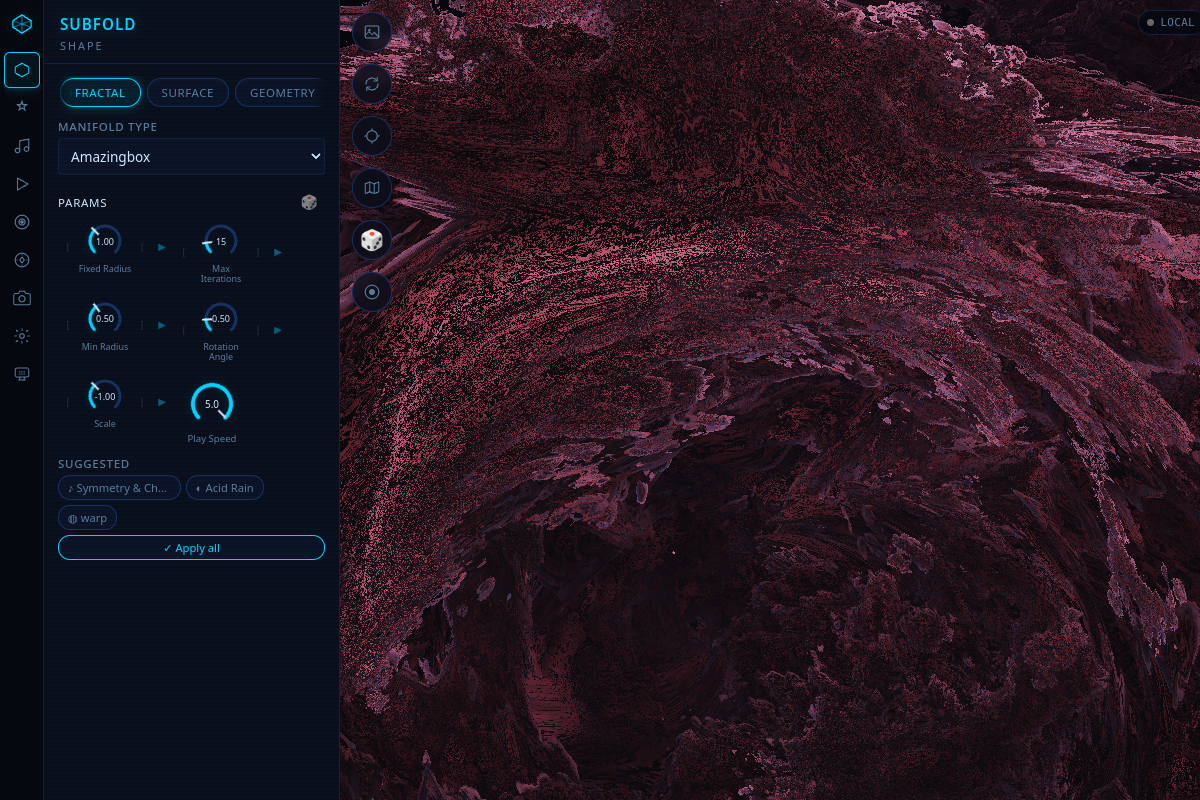Viewport: 1200px width, 800px height.
Task: Click the SUBFOLD title text
Action: (x=98, y=24)
